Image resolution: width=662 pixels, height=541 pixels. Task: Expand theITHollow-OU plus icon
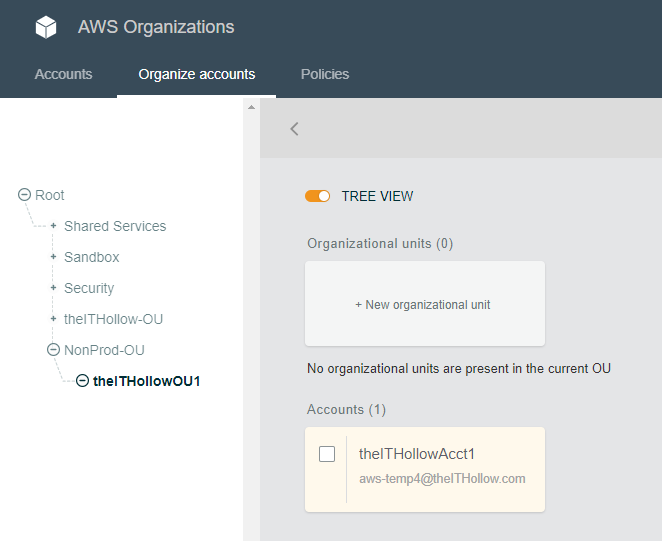pos(53,319)
